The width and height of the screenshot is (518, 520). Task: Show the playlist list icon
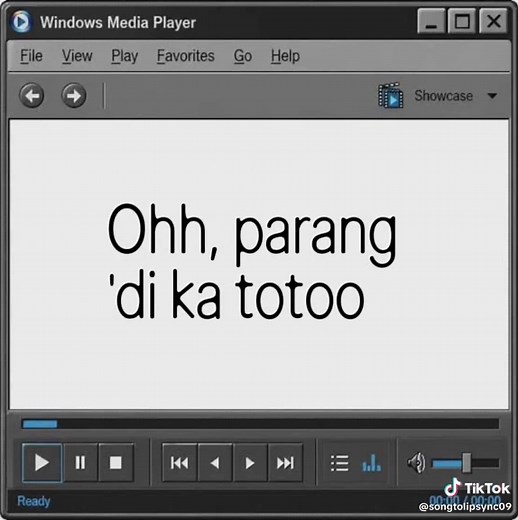340,463
